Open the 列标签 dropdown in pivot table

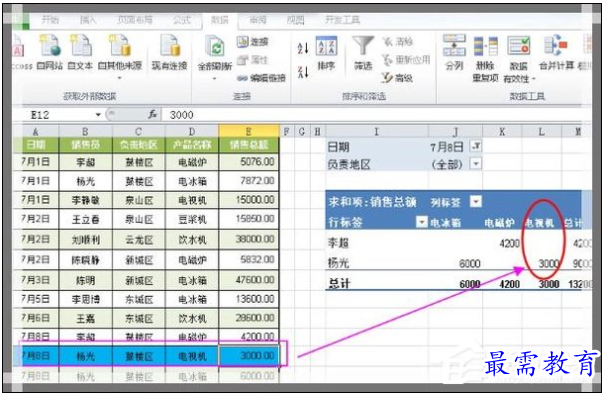tap(476, 202)
